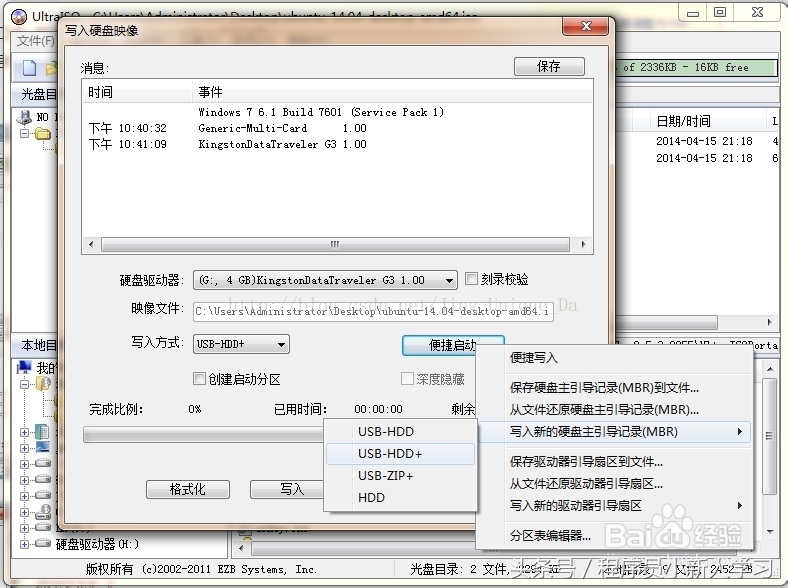The height and width of the screenshot is (588, 788).
Task: Open 写入新的硬盘主引导记录(MBR) submenu
Action: click(614, 432)
